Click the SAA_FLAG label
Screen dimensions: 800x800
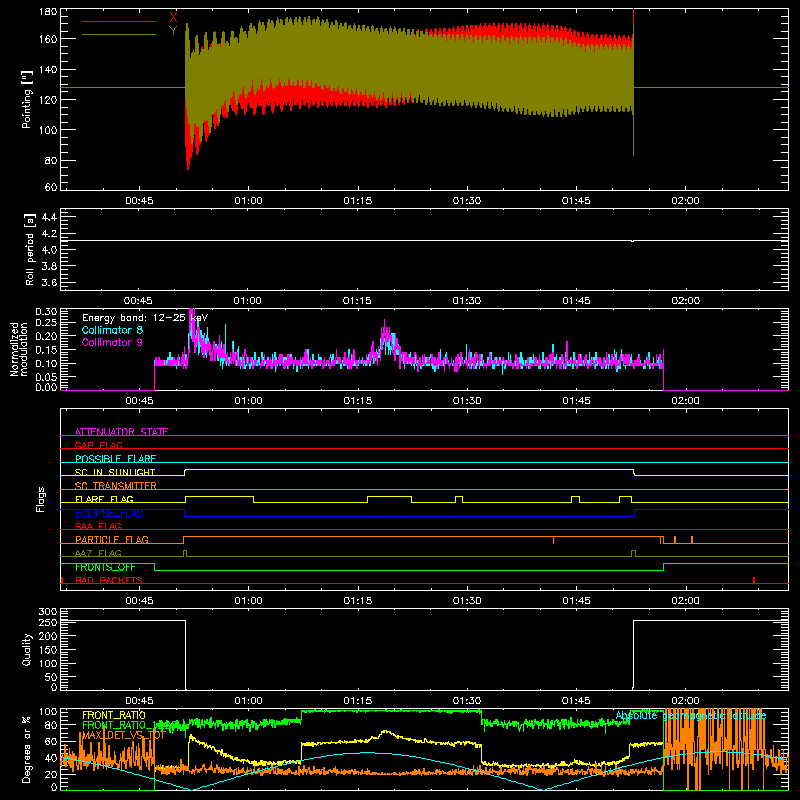(x=98, y=526)
